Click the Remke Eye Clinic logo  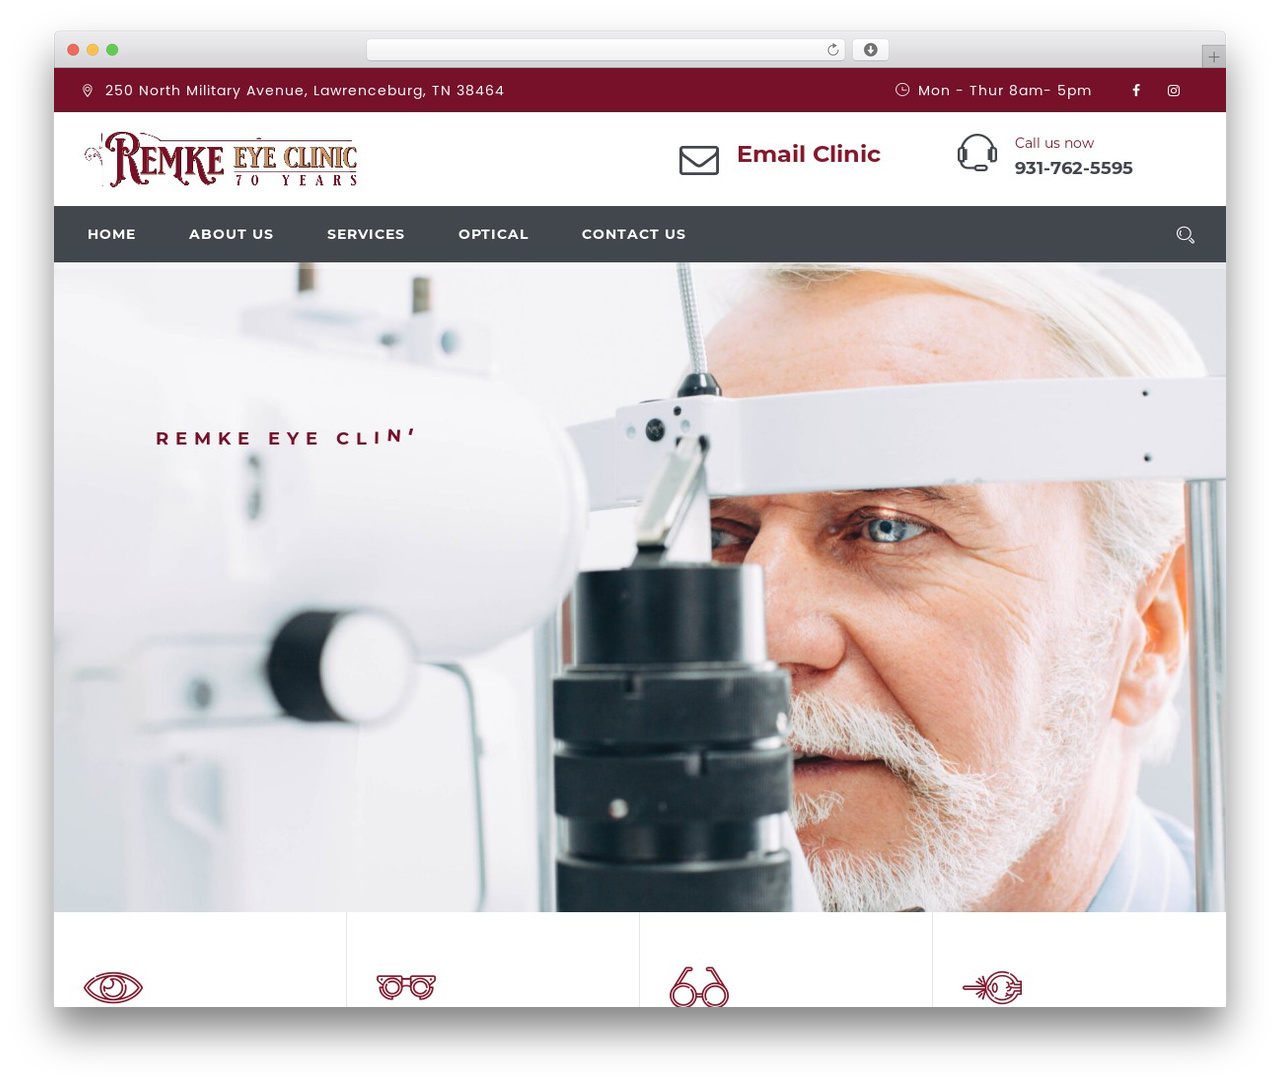tap(221, 159)
